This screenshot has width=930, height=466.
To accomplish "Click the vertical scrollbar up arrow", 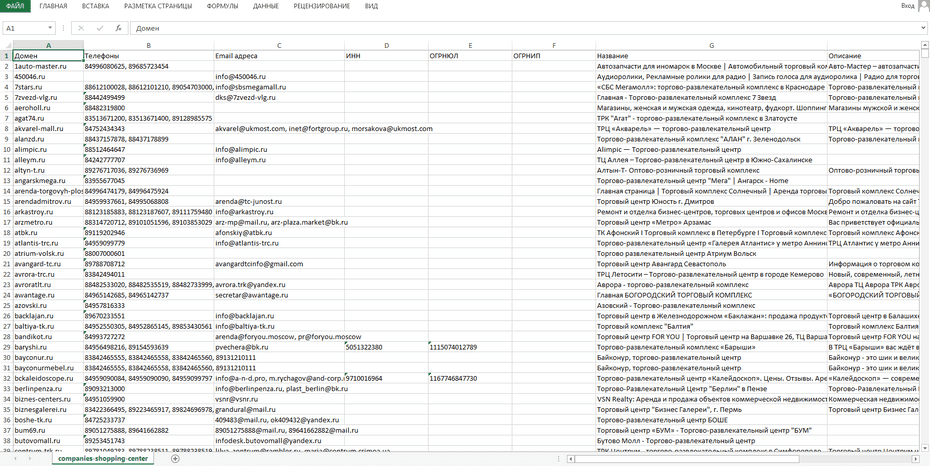I will pyautogui.click(x=924, y=46).
